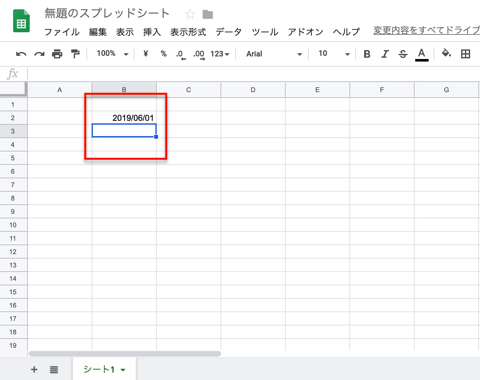Format cell as percent
The height and width of the screenshot is (380, 480).
163,54
